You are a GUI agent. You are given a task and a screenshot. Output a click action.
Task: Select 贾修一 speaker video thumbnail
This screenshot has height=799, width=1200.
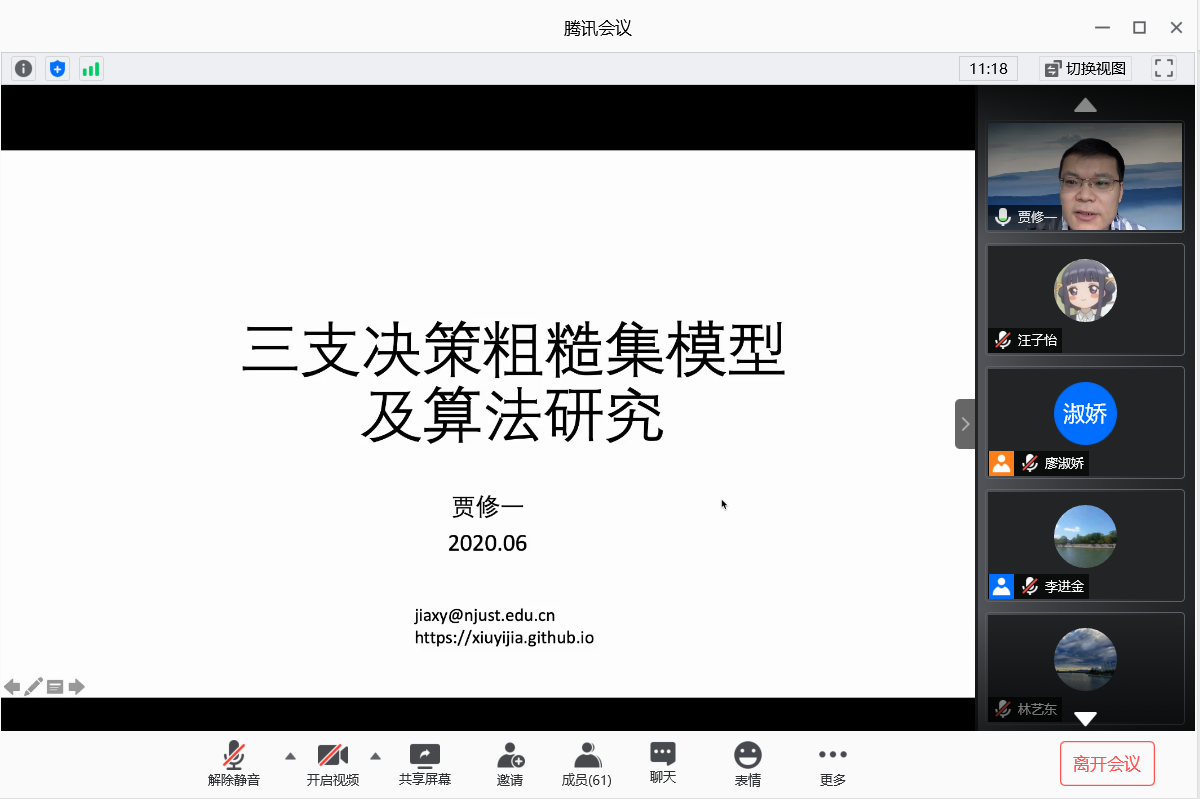pyautogui.click(x=1085, y=177)
